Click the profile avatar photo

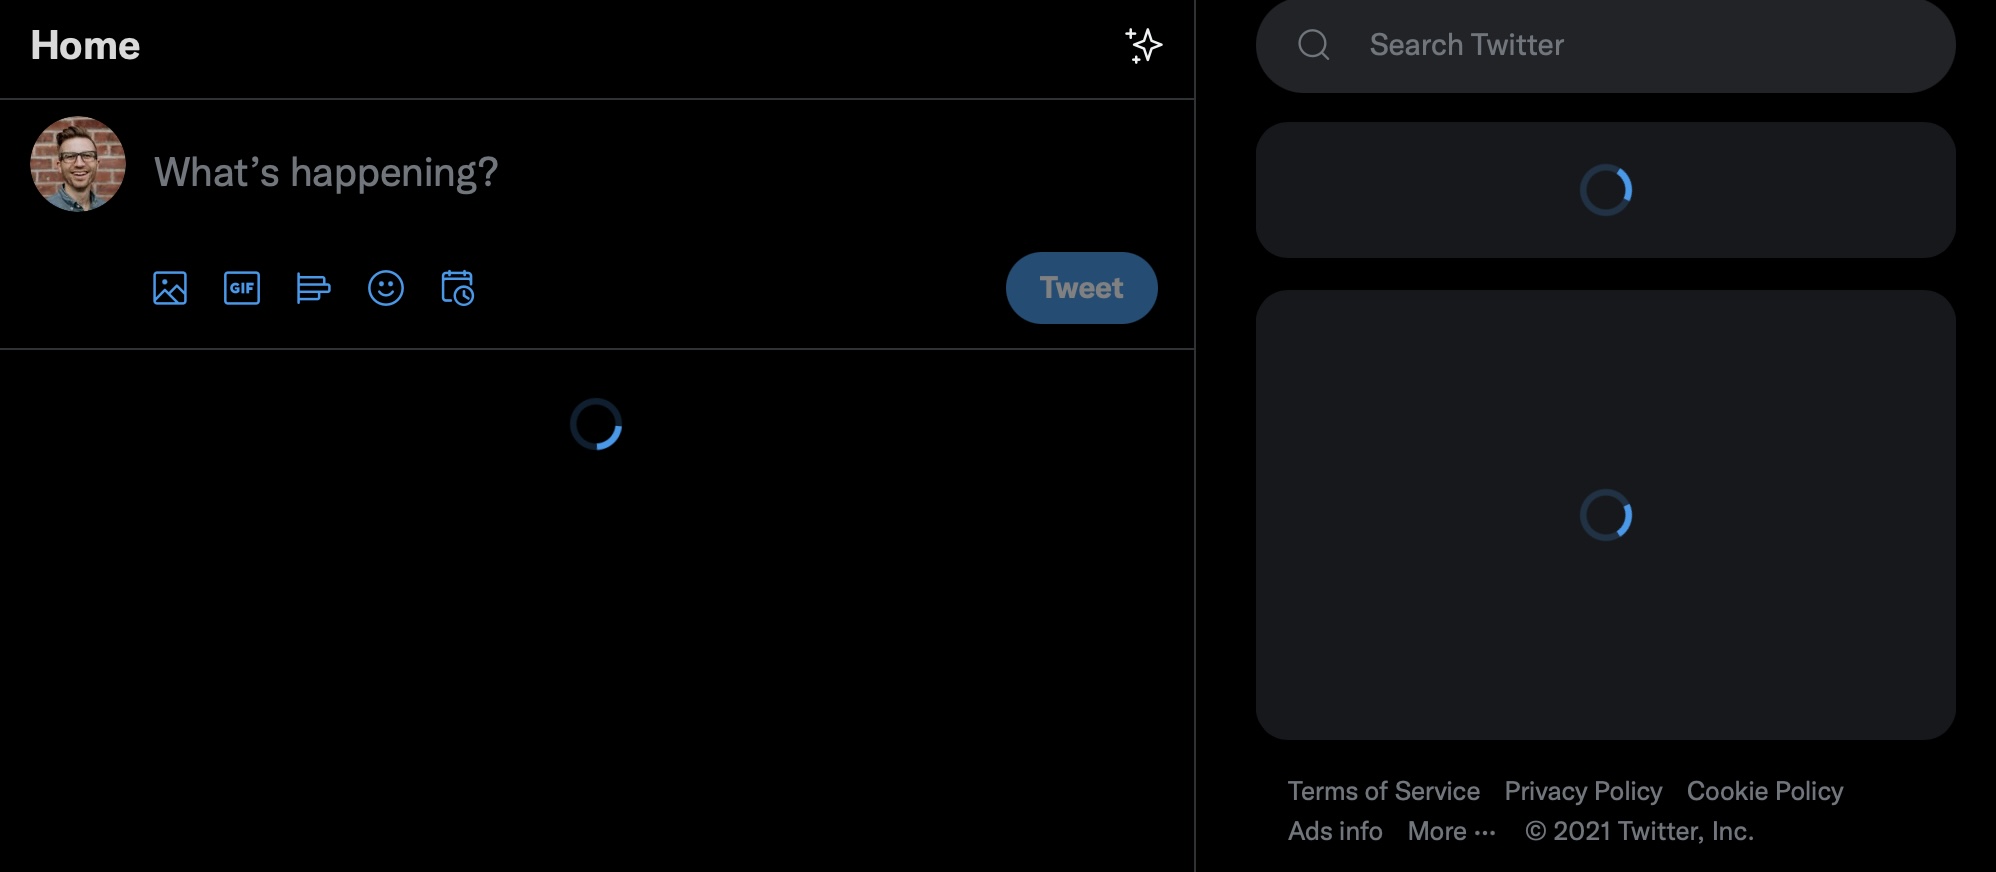click(x=78, y=164)
